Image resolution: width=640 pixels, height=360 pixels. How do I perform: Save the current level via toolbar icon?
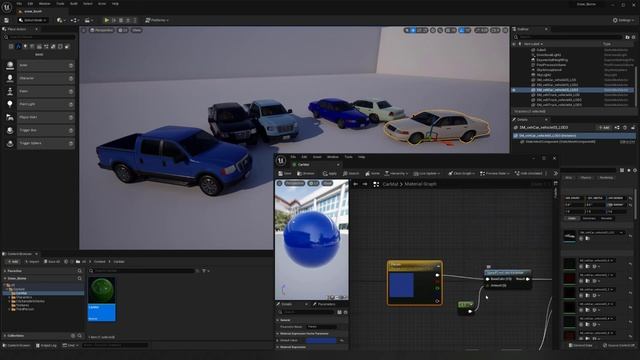pyautogui.click(x=6, y=20)
